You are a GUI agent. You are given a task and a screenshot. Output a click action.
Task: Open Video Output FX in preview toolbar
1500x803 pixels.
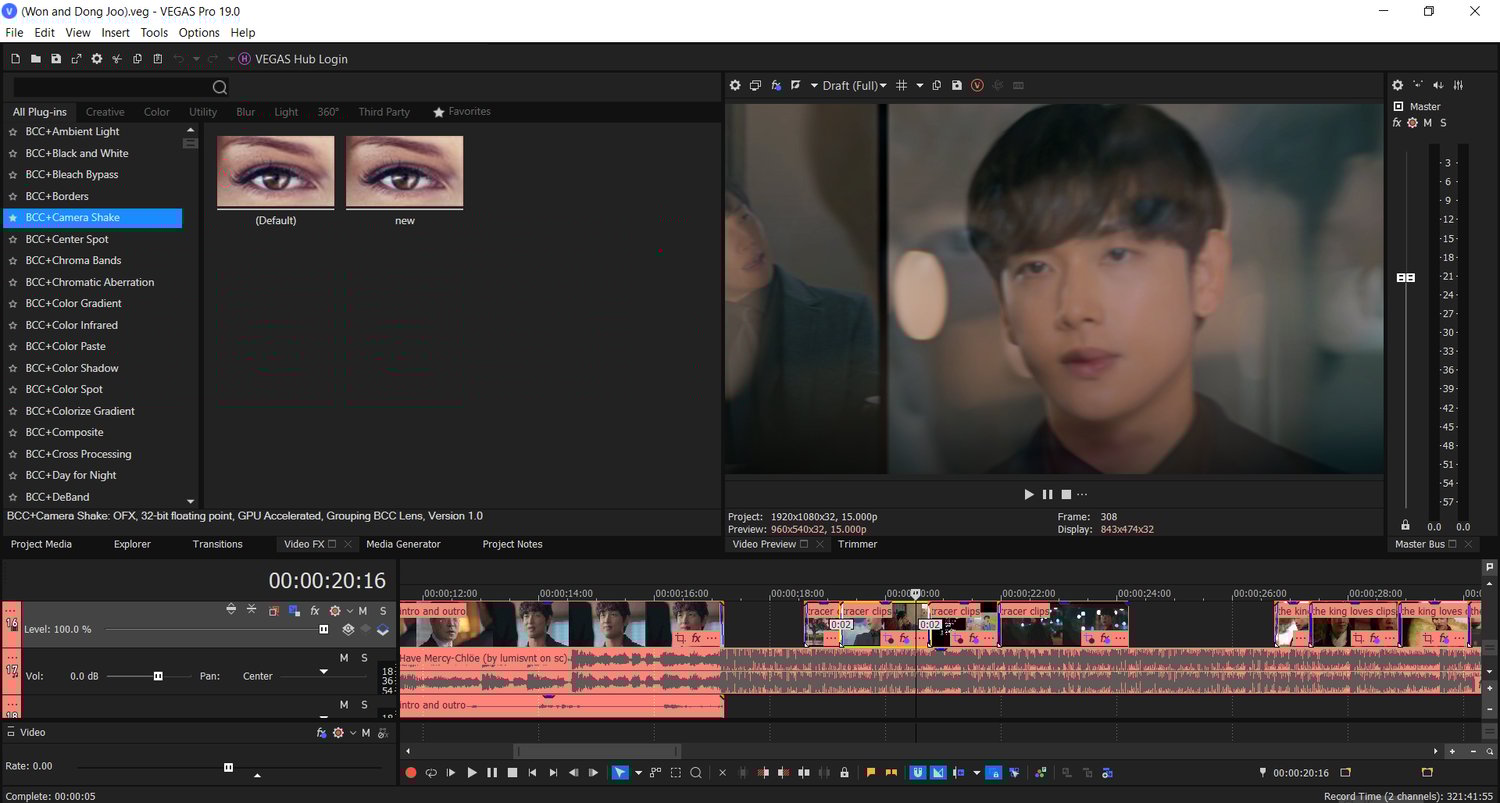[776, 86]
